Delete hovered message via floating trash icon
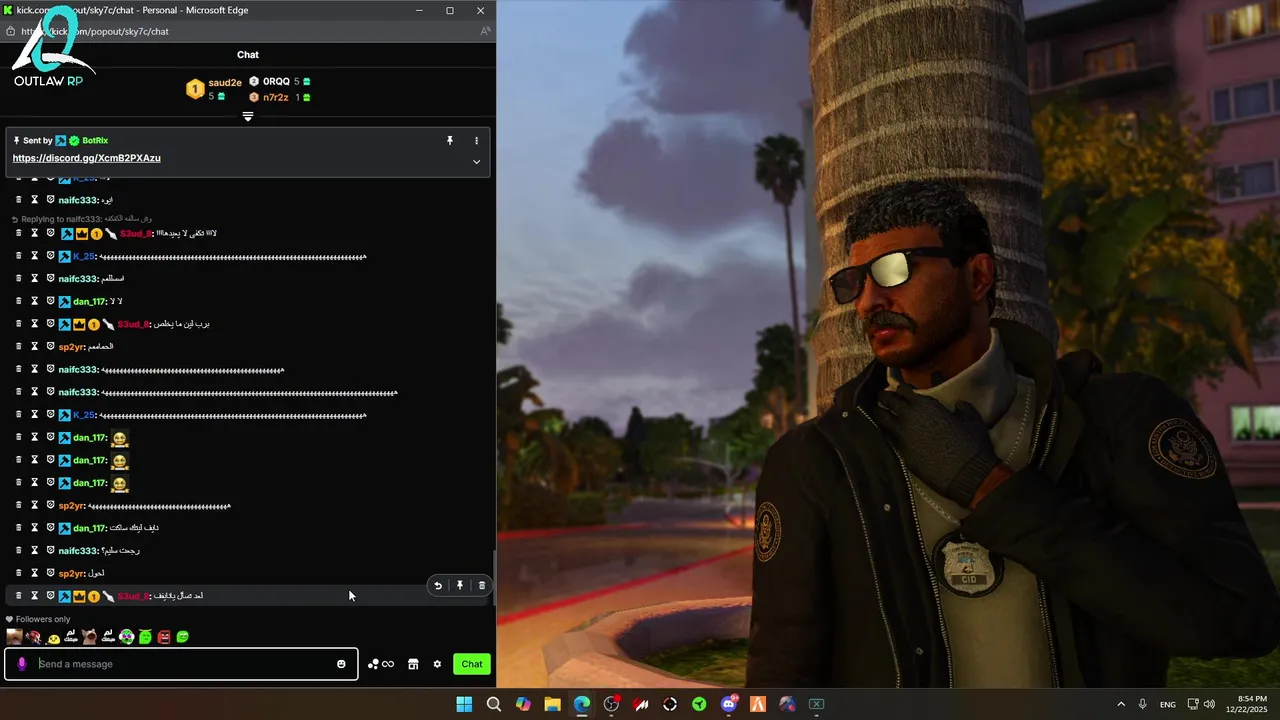The width and height of the screenshot is (1280, 720). tap(482, 586)
